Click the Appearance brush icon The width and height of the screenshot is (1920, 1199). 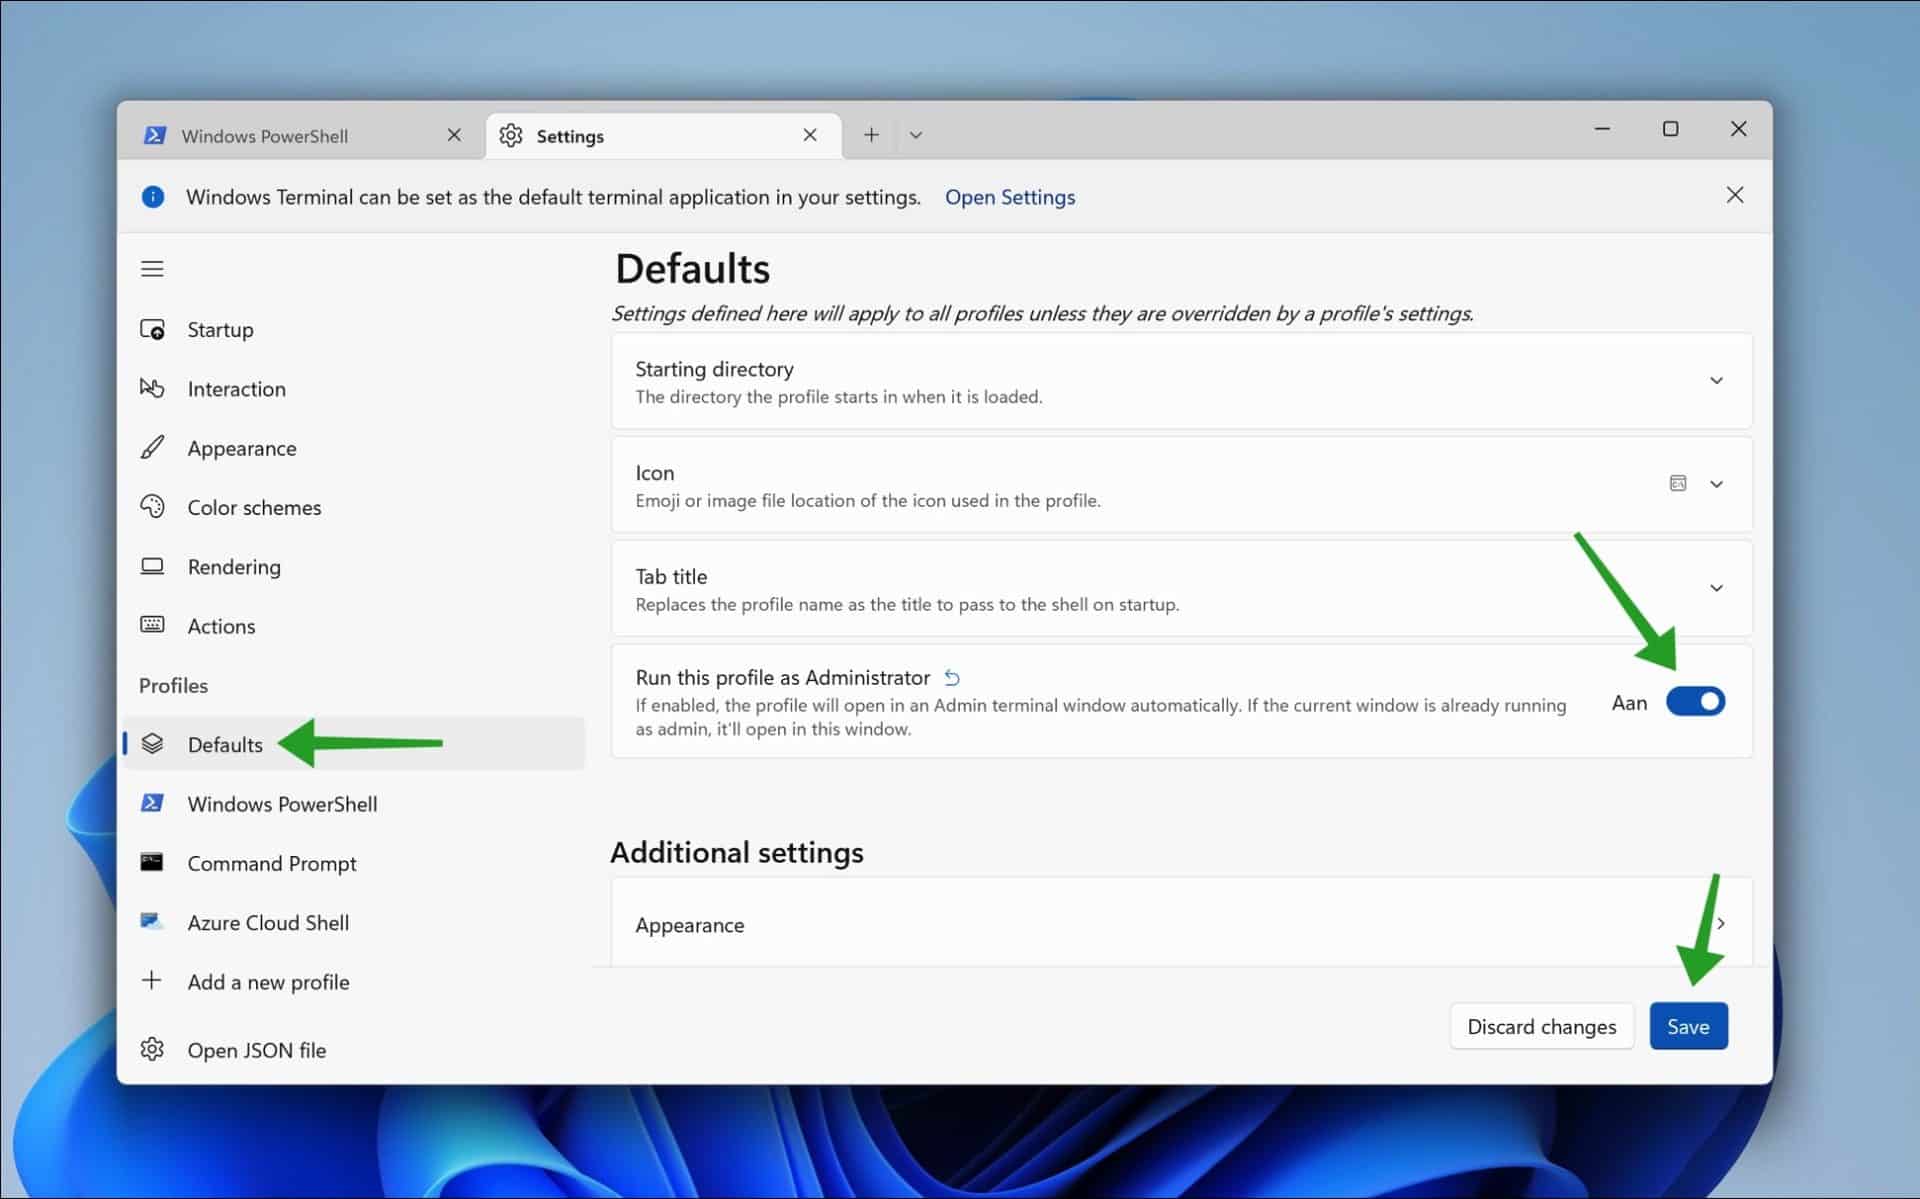(152, 447)
